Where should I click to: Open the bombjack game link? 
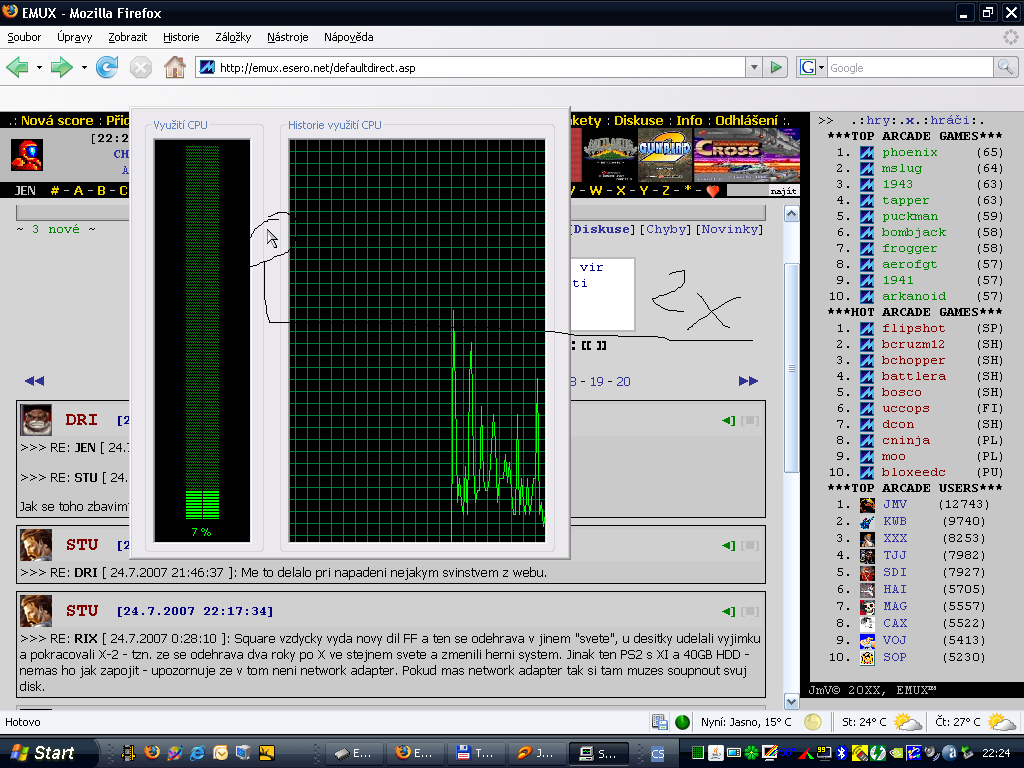point(914,232)
